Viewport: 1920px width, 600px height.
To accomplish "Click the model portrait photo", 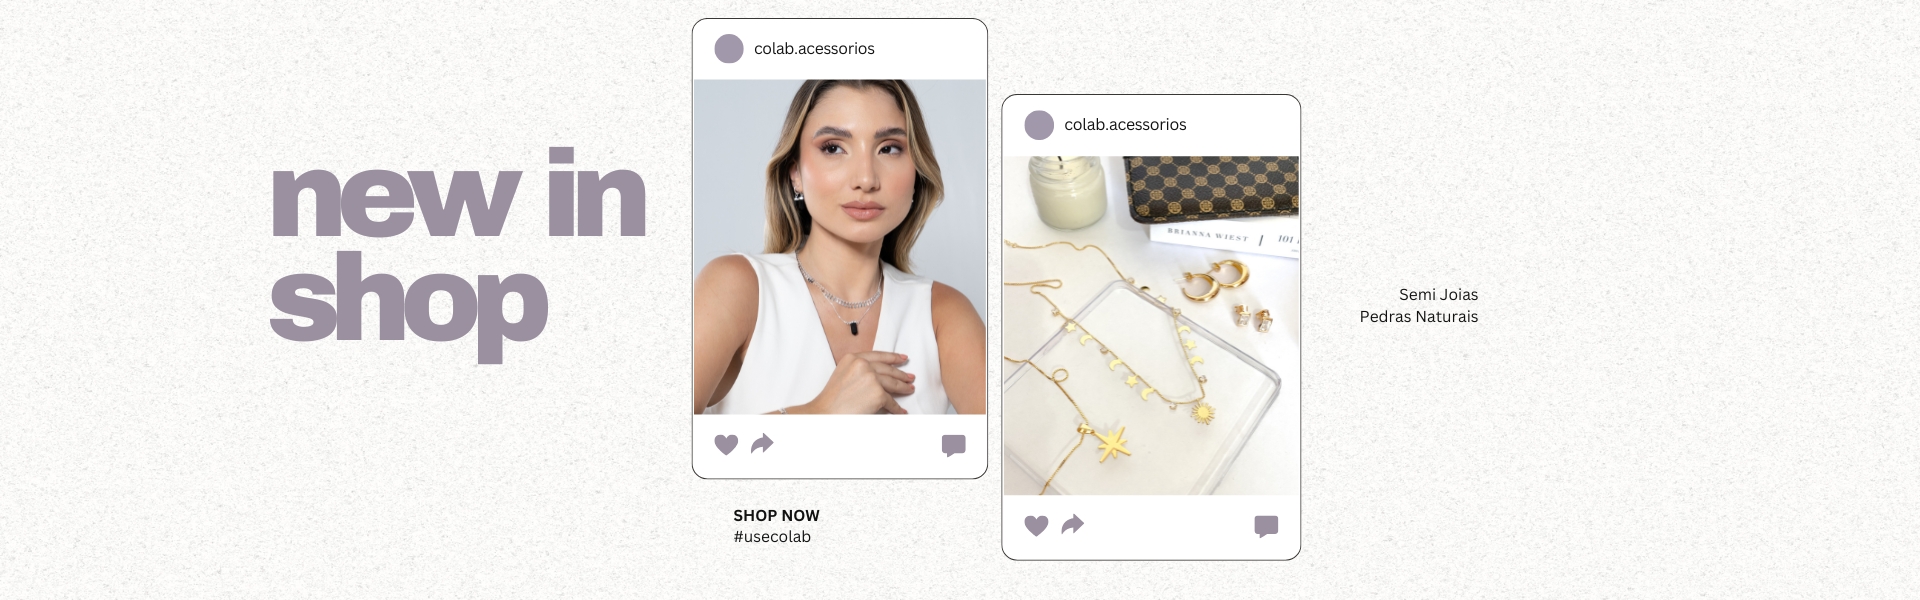I will point(840,247).
